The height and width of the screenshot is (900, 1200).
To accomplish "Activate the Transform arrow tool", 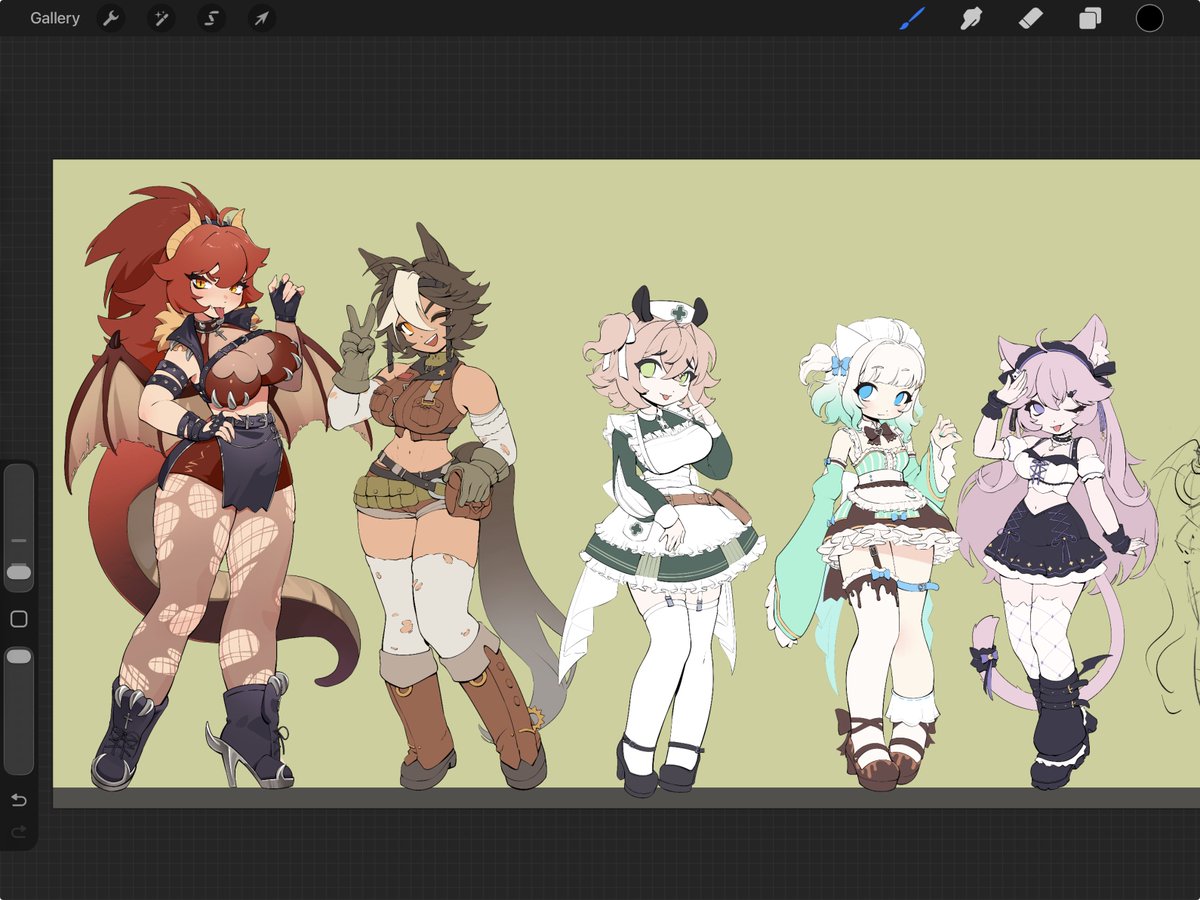I will tap(261, 18).
